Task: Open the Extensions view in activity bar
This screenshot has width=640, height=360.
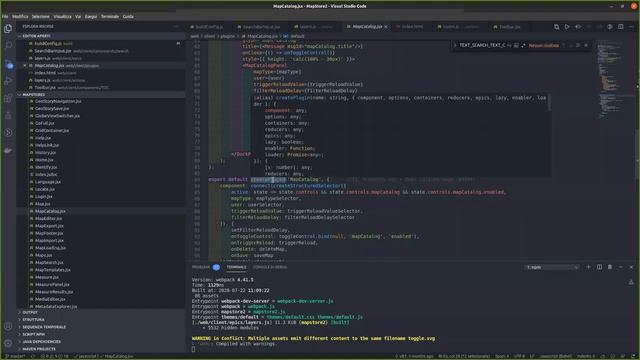Action: [8, 98]
